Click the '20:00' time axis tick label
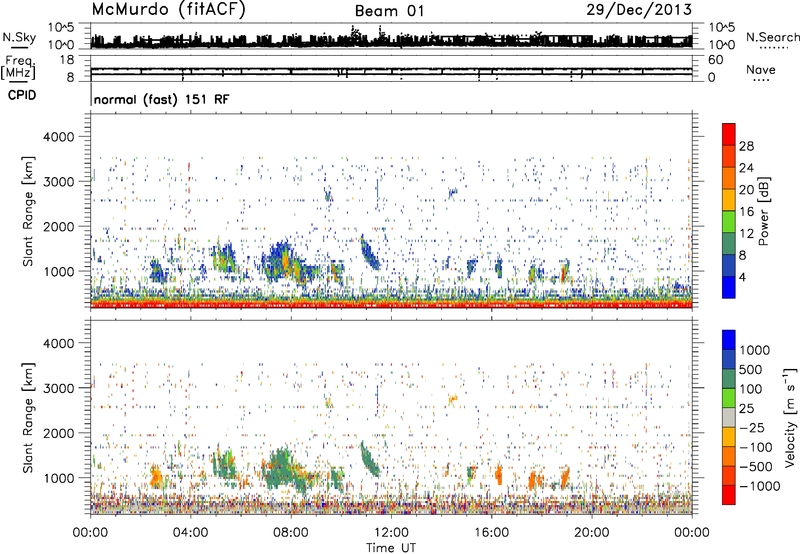The width and height of the screenshot is (800, 554). tap(591, 533)
